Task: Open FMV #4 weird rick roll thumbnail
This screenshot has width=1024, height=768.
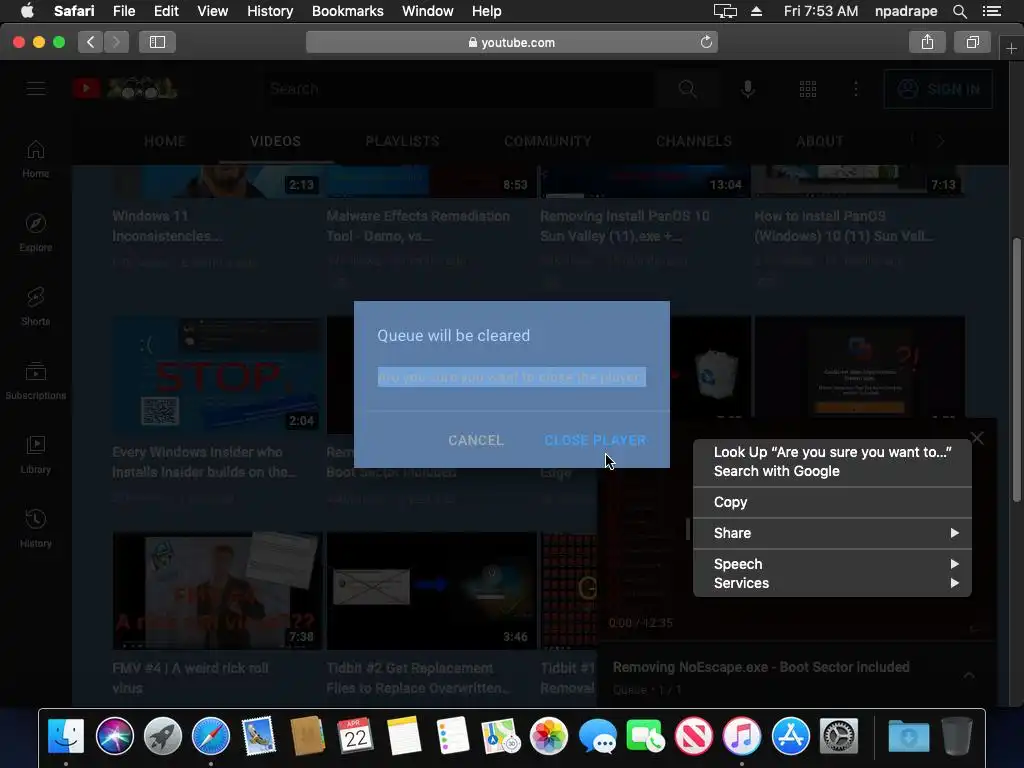Action: pos(217,591)
